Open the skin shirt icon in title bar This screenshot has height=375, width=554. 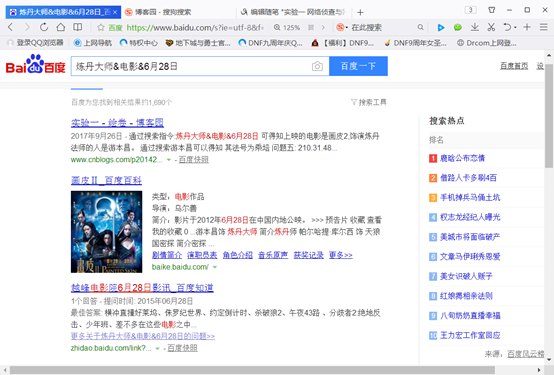491,10
